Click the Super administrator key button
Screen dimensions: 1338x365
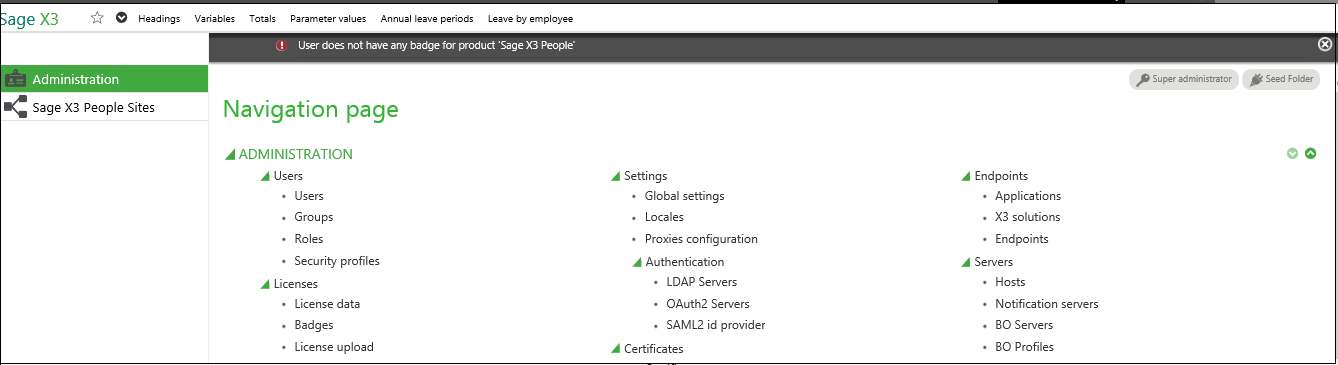pos(1184,79)
